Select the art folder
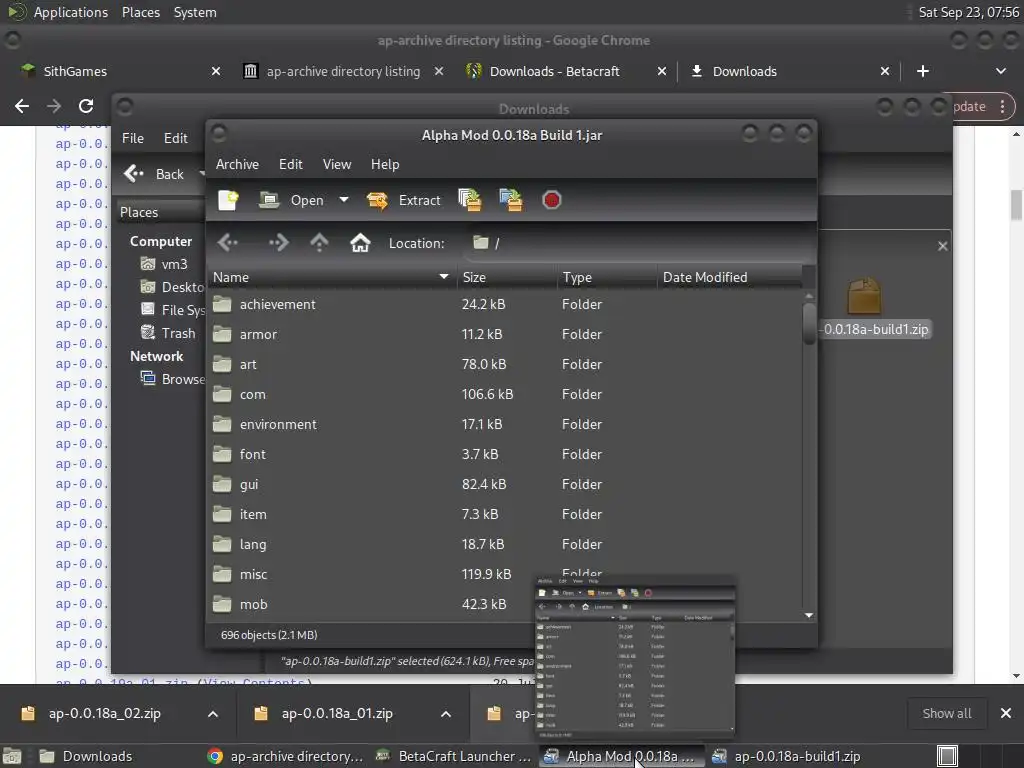The image size is (1024, 768). 504,364
